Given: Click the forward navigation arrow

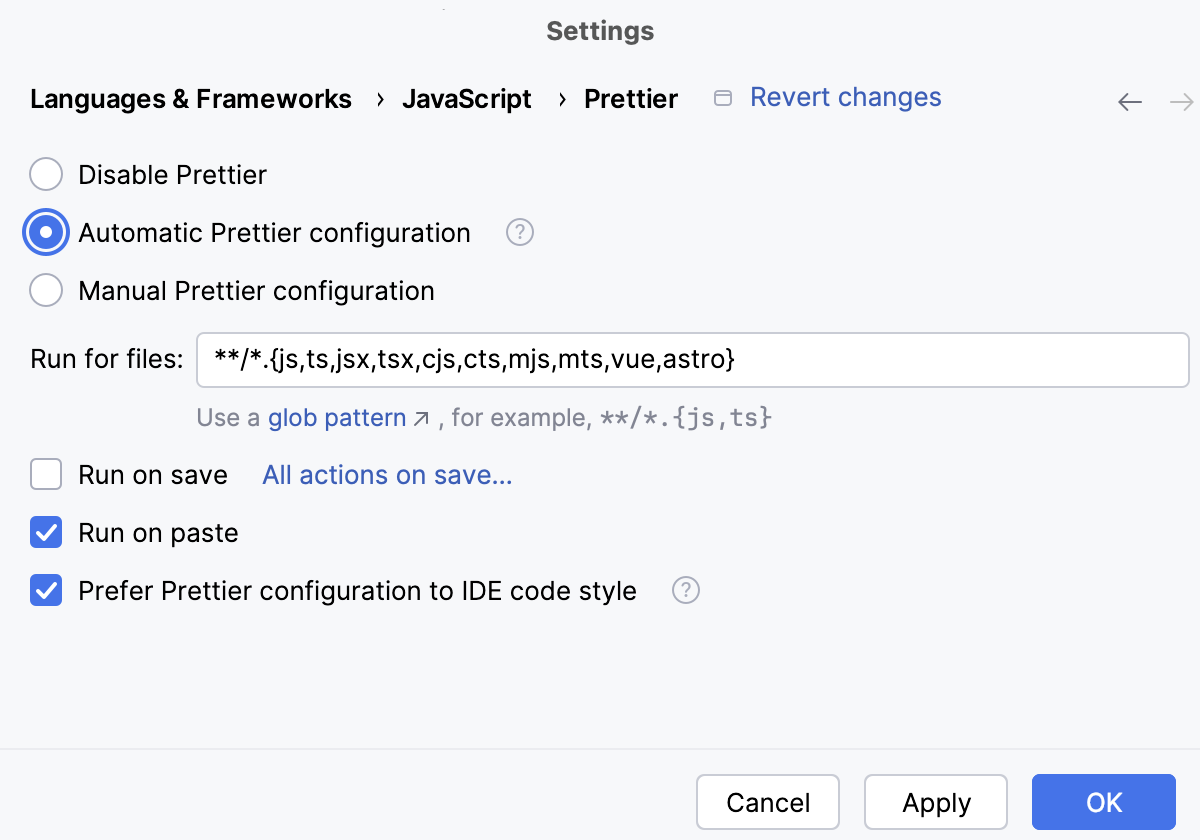Looking at the screenshot, I should click(x=1182, y=102).
